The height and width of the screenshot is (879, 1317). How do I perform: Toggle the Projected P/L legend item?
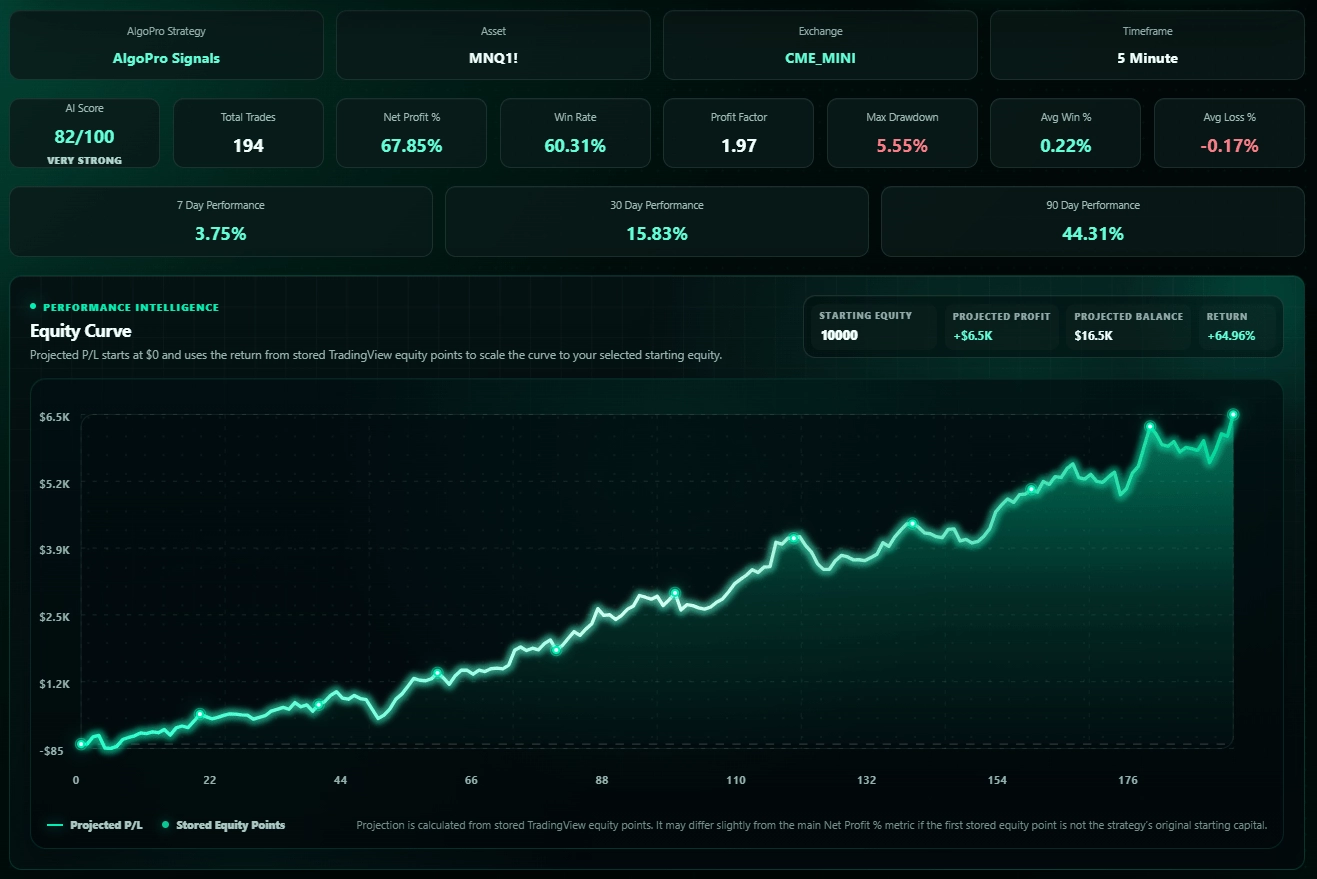[x=95, y=825]
